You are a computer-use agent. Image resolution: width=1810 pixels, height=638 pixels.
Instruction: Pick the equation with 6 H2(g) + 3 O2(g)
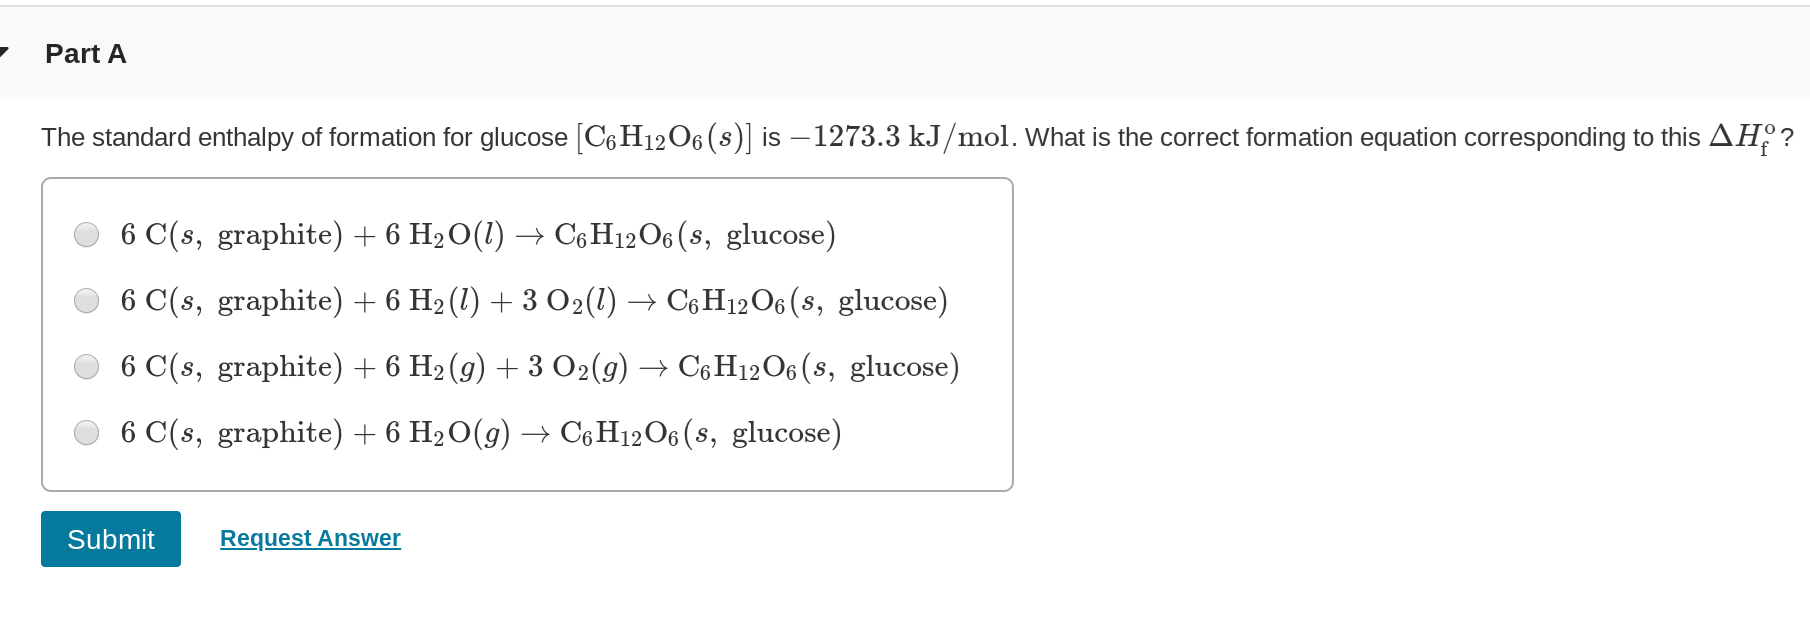tap(86, 367)
